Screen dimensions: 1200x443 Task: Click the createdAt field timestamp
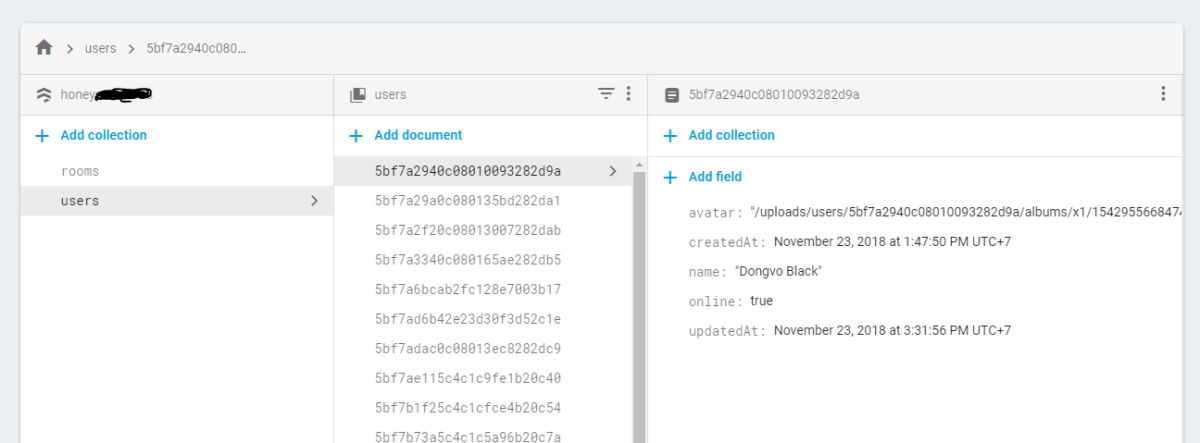[x=892, y=242]
